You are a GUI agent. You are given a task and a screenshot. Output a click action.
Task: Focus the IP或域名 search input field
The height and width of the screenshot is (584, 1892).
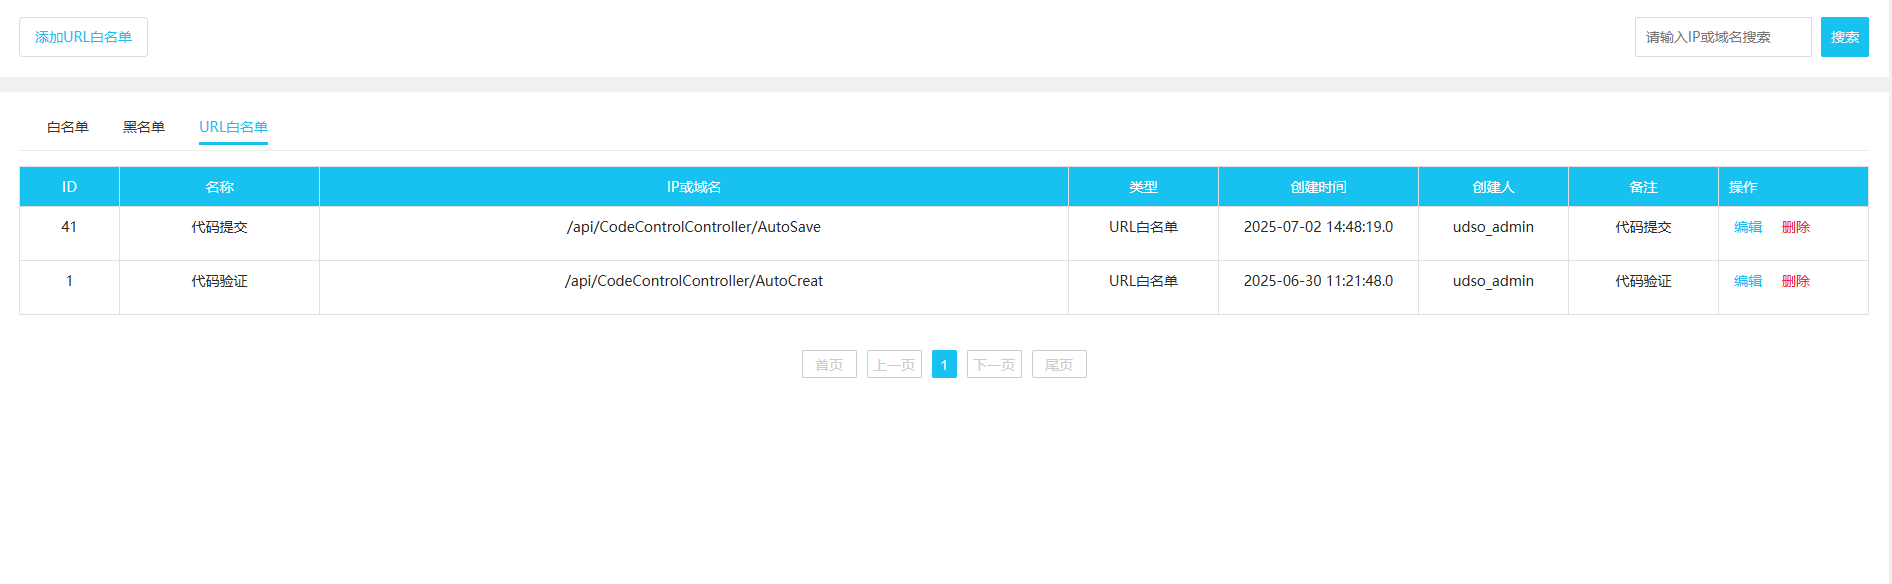pyautogui.click(x=1722, y=37)
